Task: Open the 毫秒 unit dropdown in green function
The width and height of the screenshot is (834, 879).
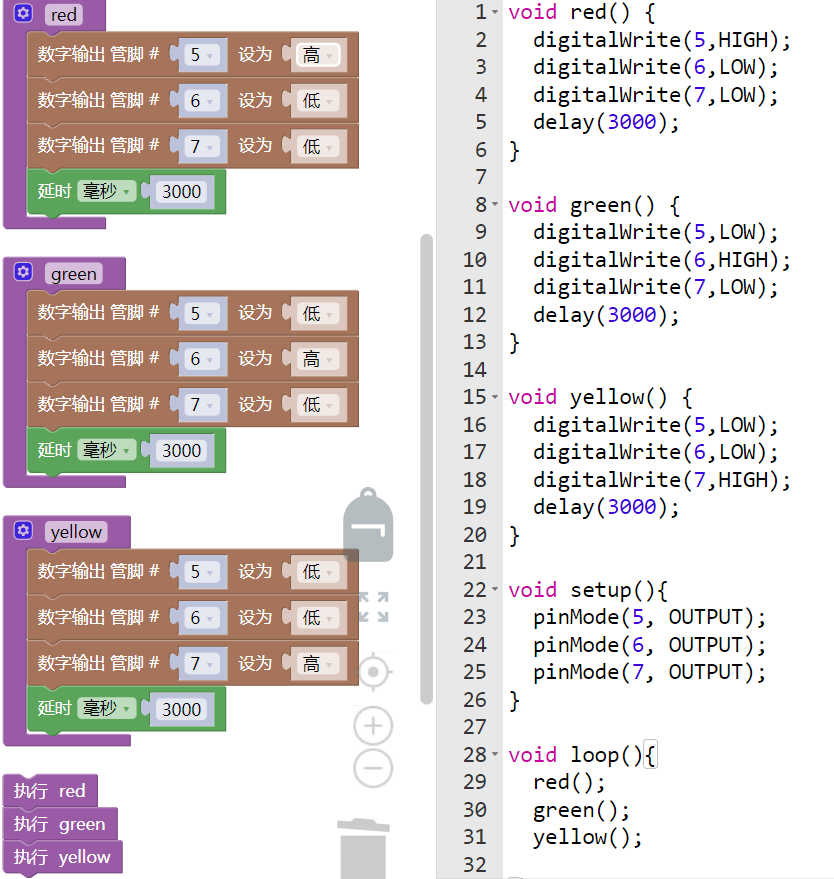Action: point(106,450)
